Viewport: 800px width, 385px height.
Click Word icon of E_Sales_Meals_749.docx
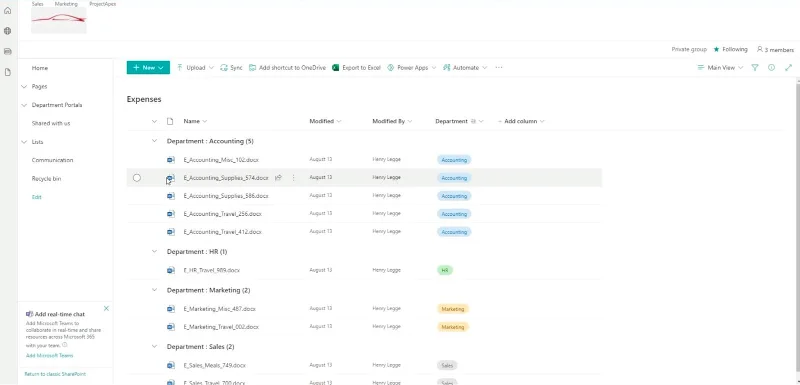click(x=170, y=365)
